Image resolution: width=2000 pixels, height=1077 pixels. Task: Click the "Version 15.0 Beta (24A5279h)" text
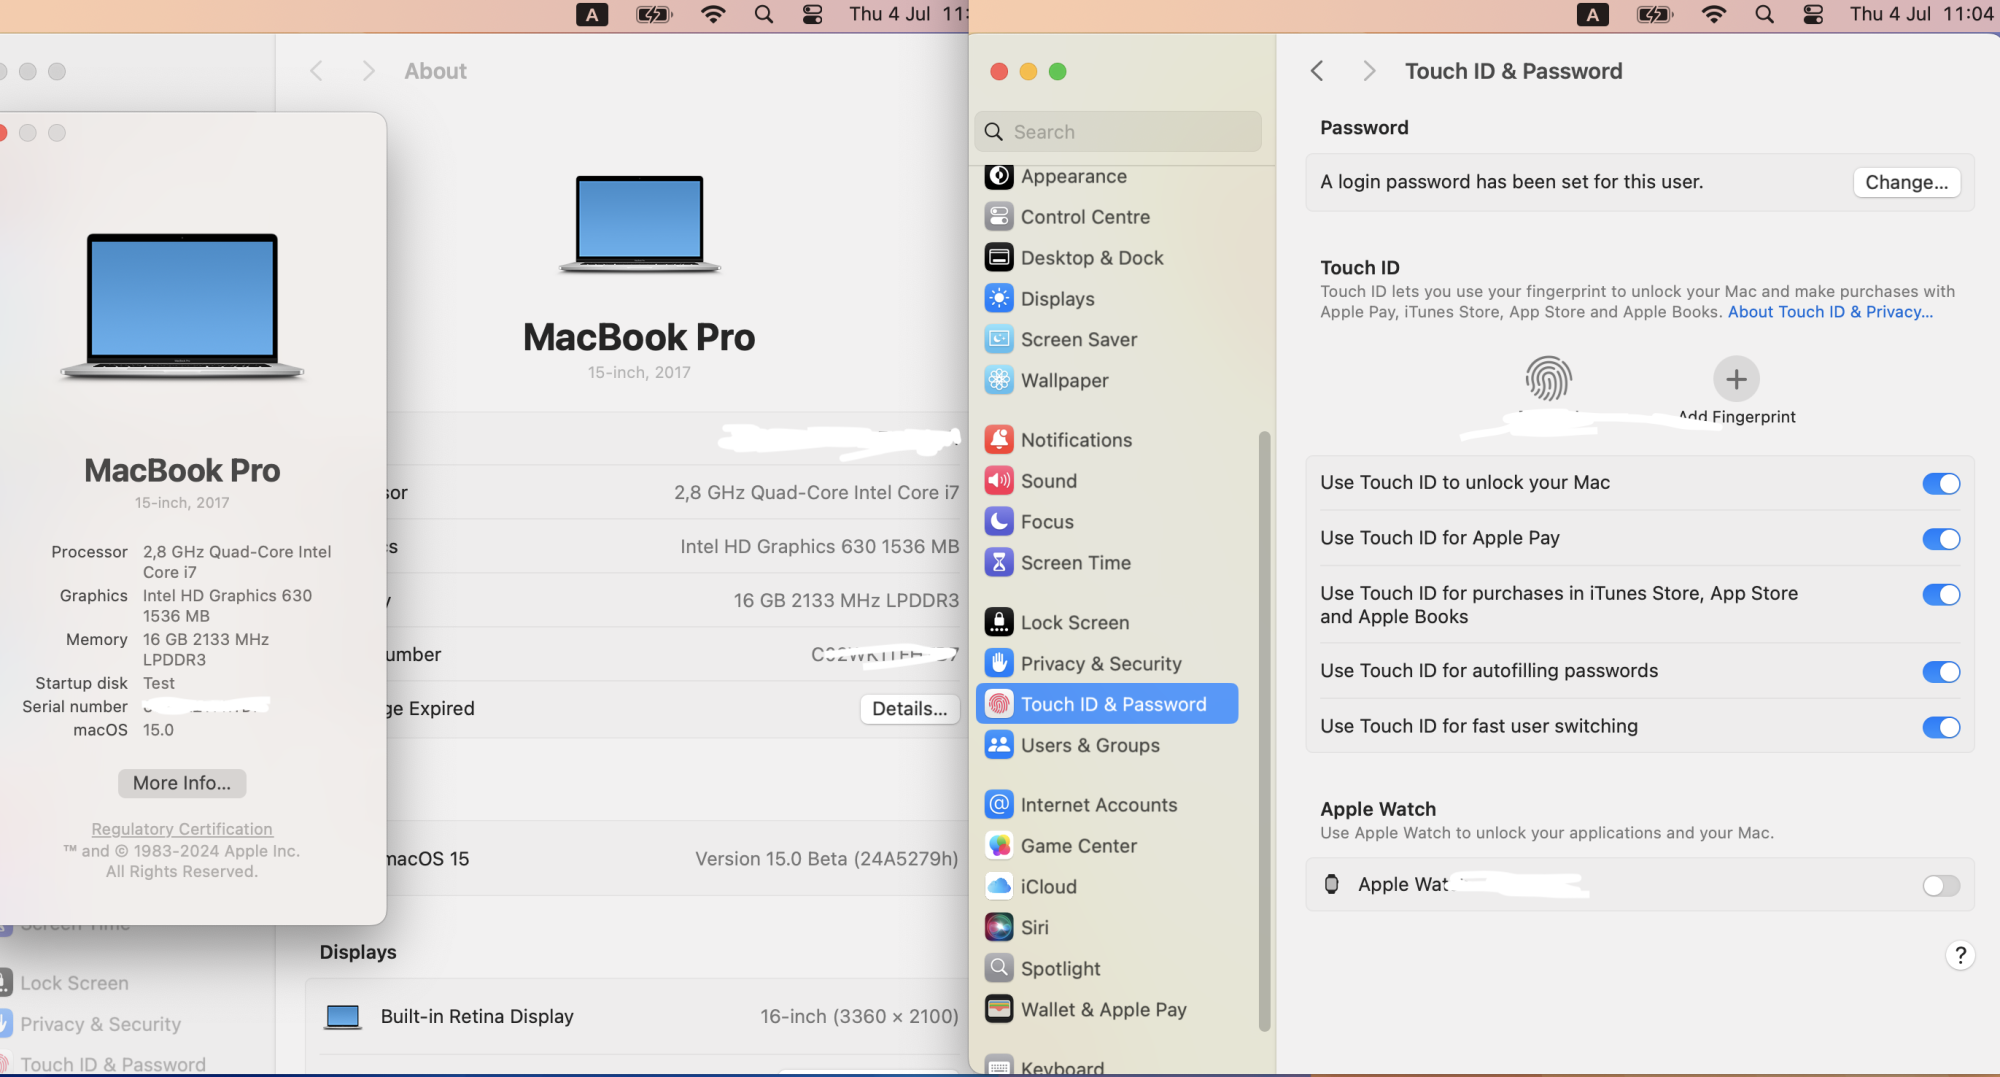point(826,859)
